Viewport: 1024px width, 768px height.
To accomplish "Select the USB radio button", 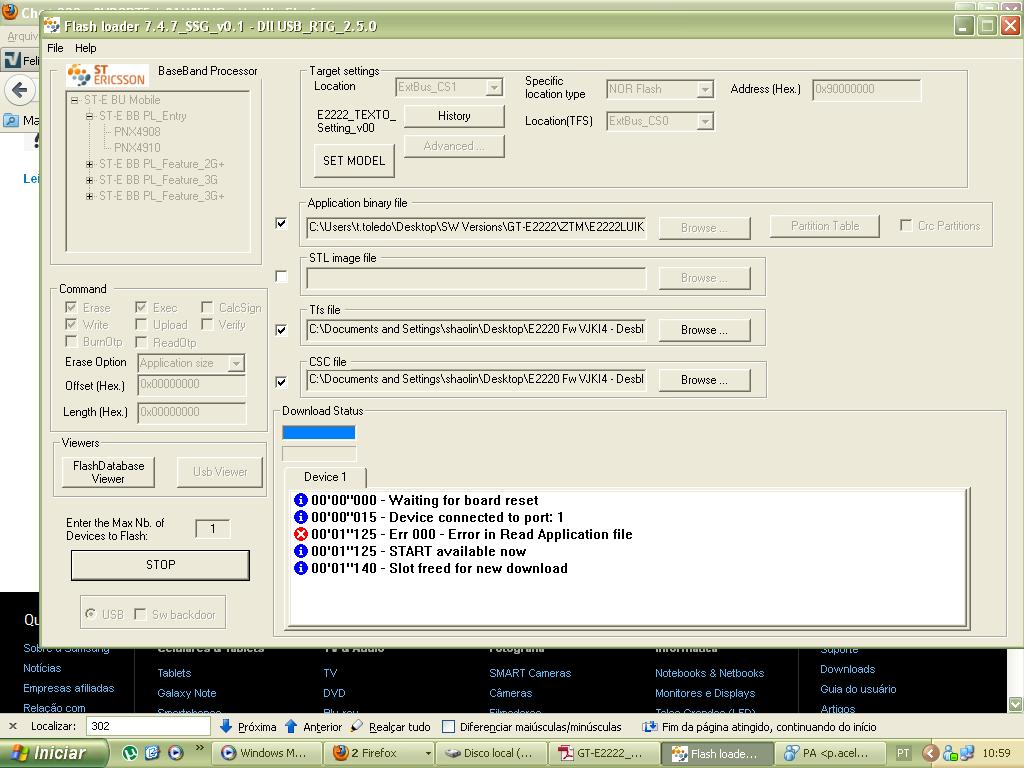I will (91, 614).
